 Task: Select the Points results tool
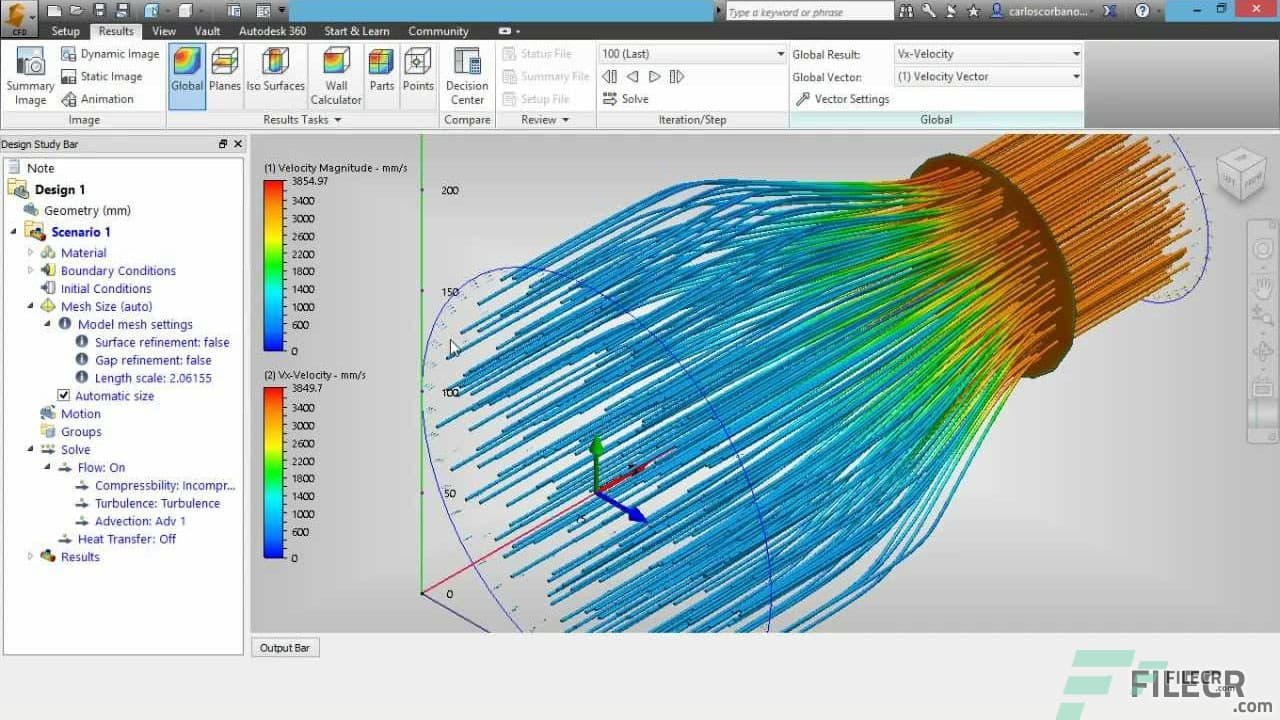418,70
